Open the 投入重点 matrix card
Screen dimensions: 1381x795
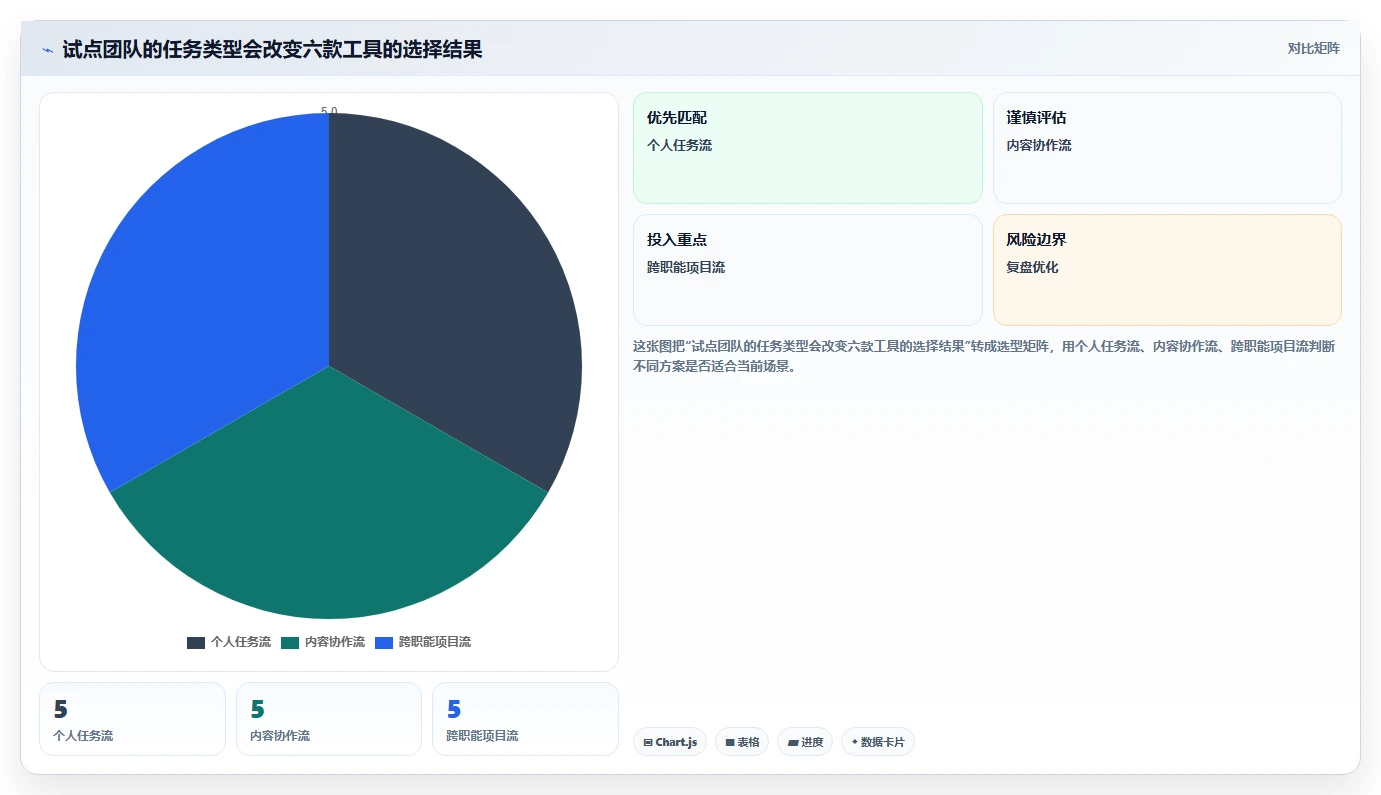(808, 270)
